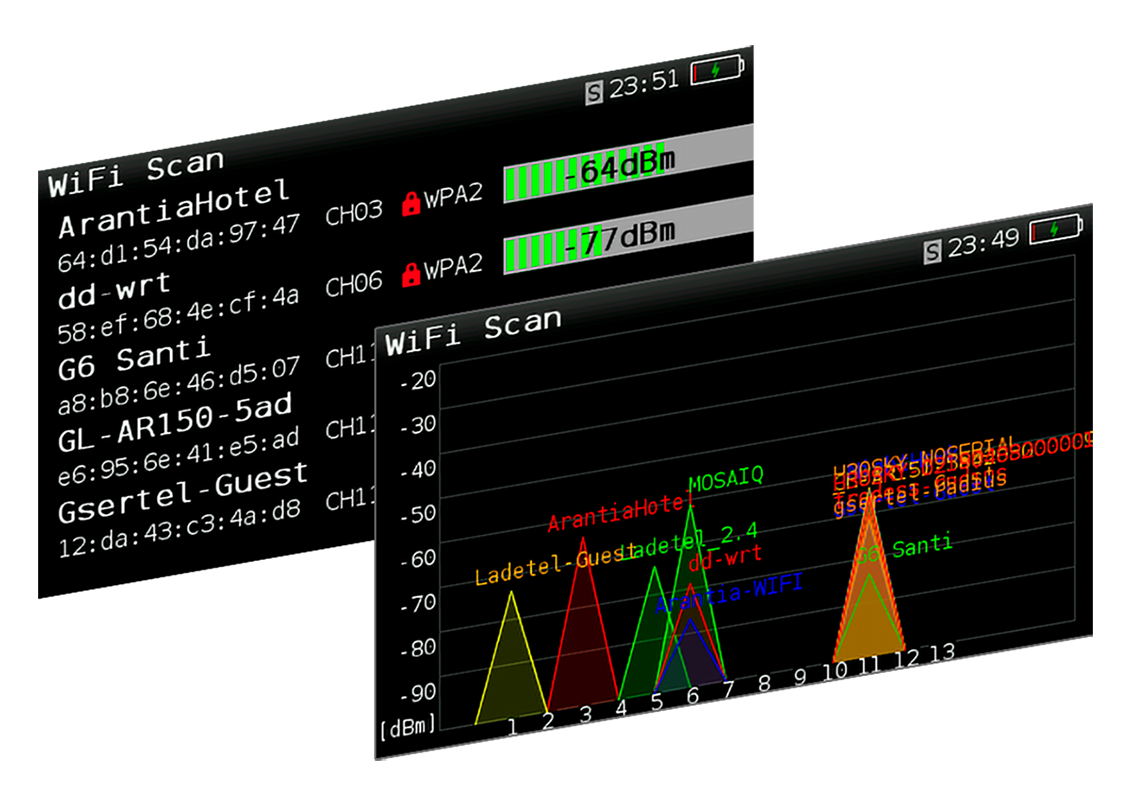
Task: Click the S status icon beside 23:51
Action: point(594,92)
